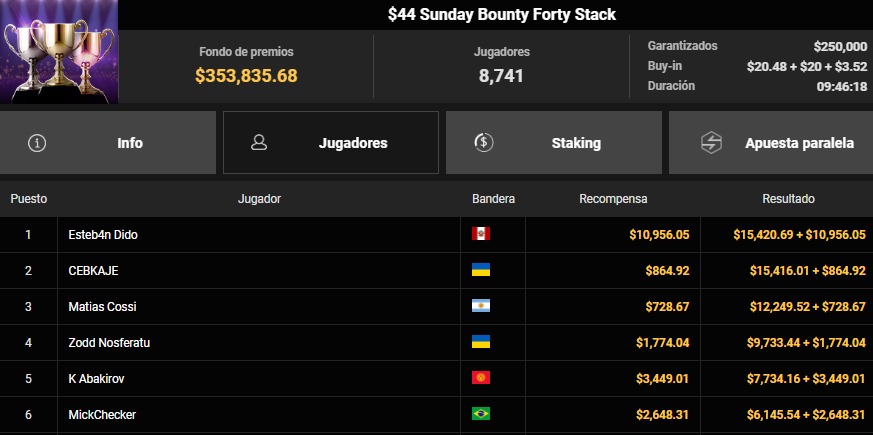Click the Ukraine flag for CEBKAJE
Viewport: 873px width, 435px height.
click(481, 270)
